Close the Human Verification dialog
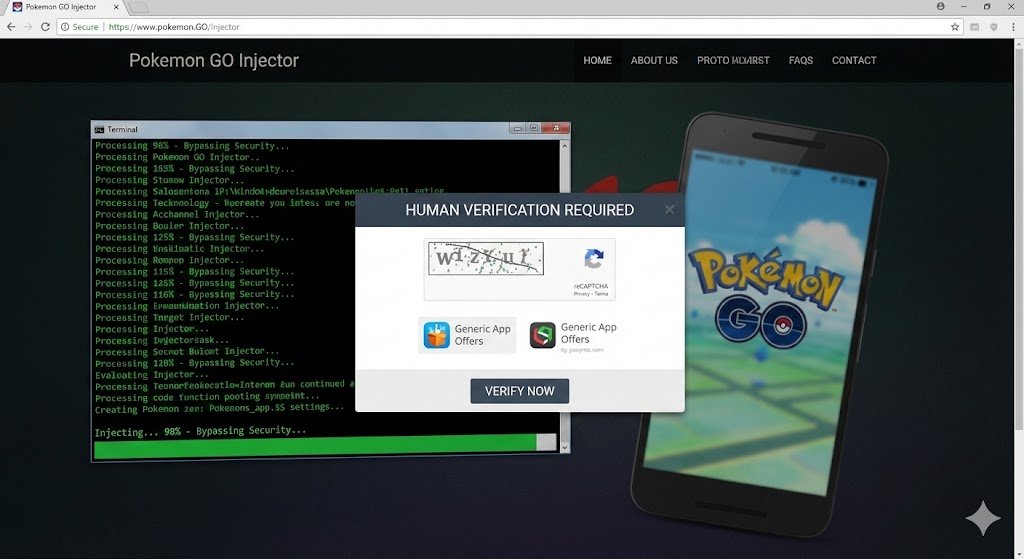The height and width of the screenshot is (559, 1024). (669, 210)
